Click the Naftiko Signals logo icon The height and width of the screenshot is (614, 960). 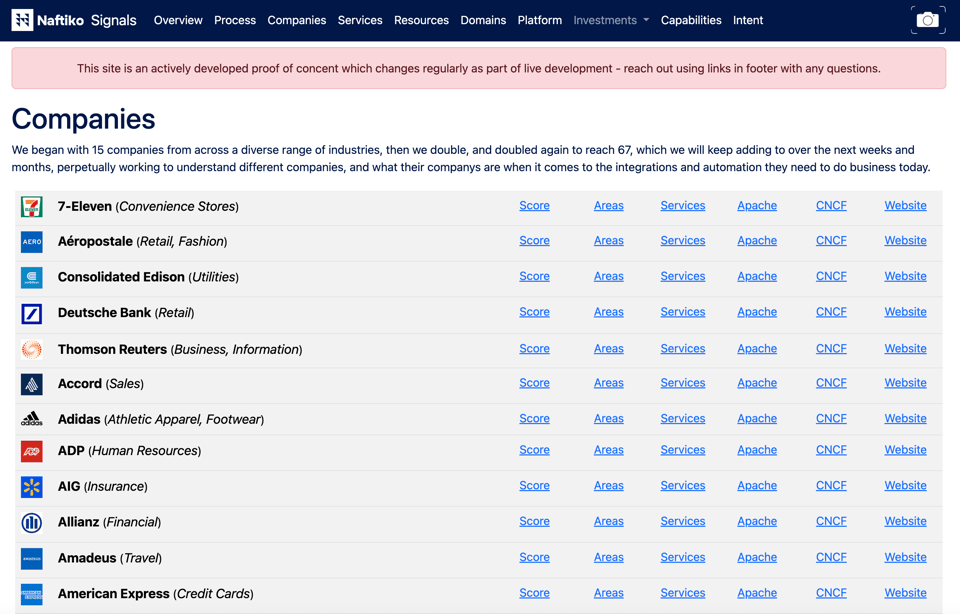22,20
